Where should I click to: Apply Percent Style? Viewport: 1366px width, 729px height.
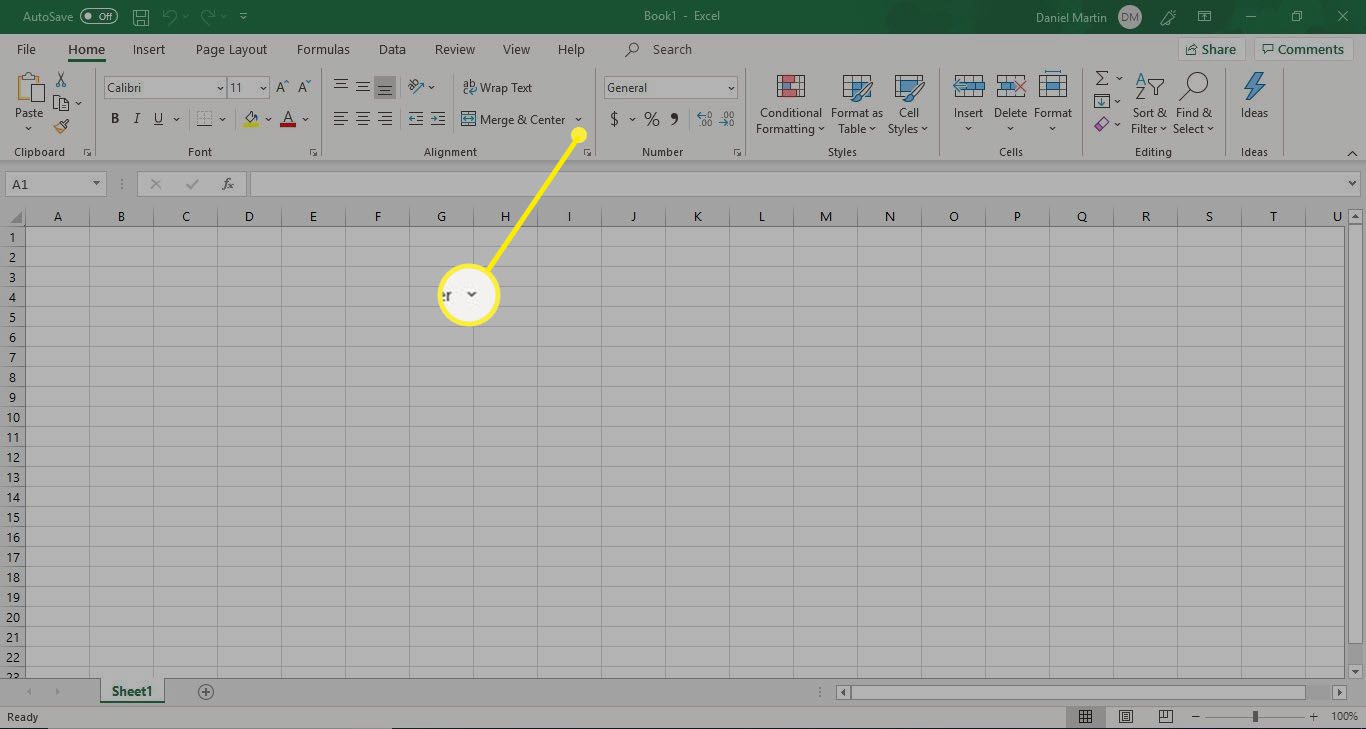(x=652, y=119)
